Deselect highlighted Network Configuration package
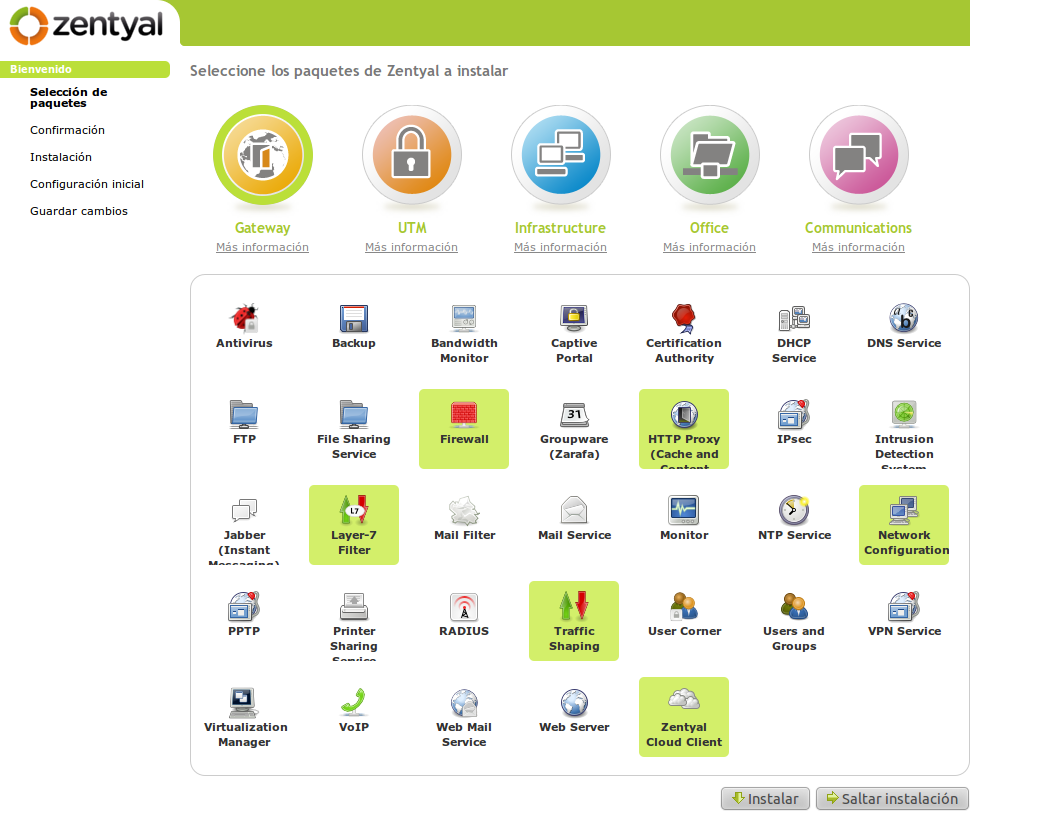 pos(904,524)
